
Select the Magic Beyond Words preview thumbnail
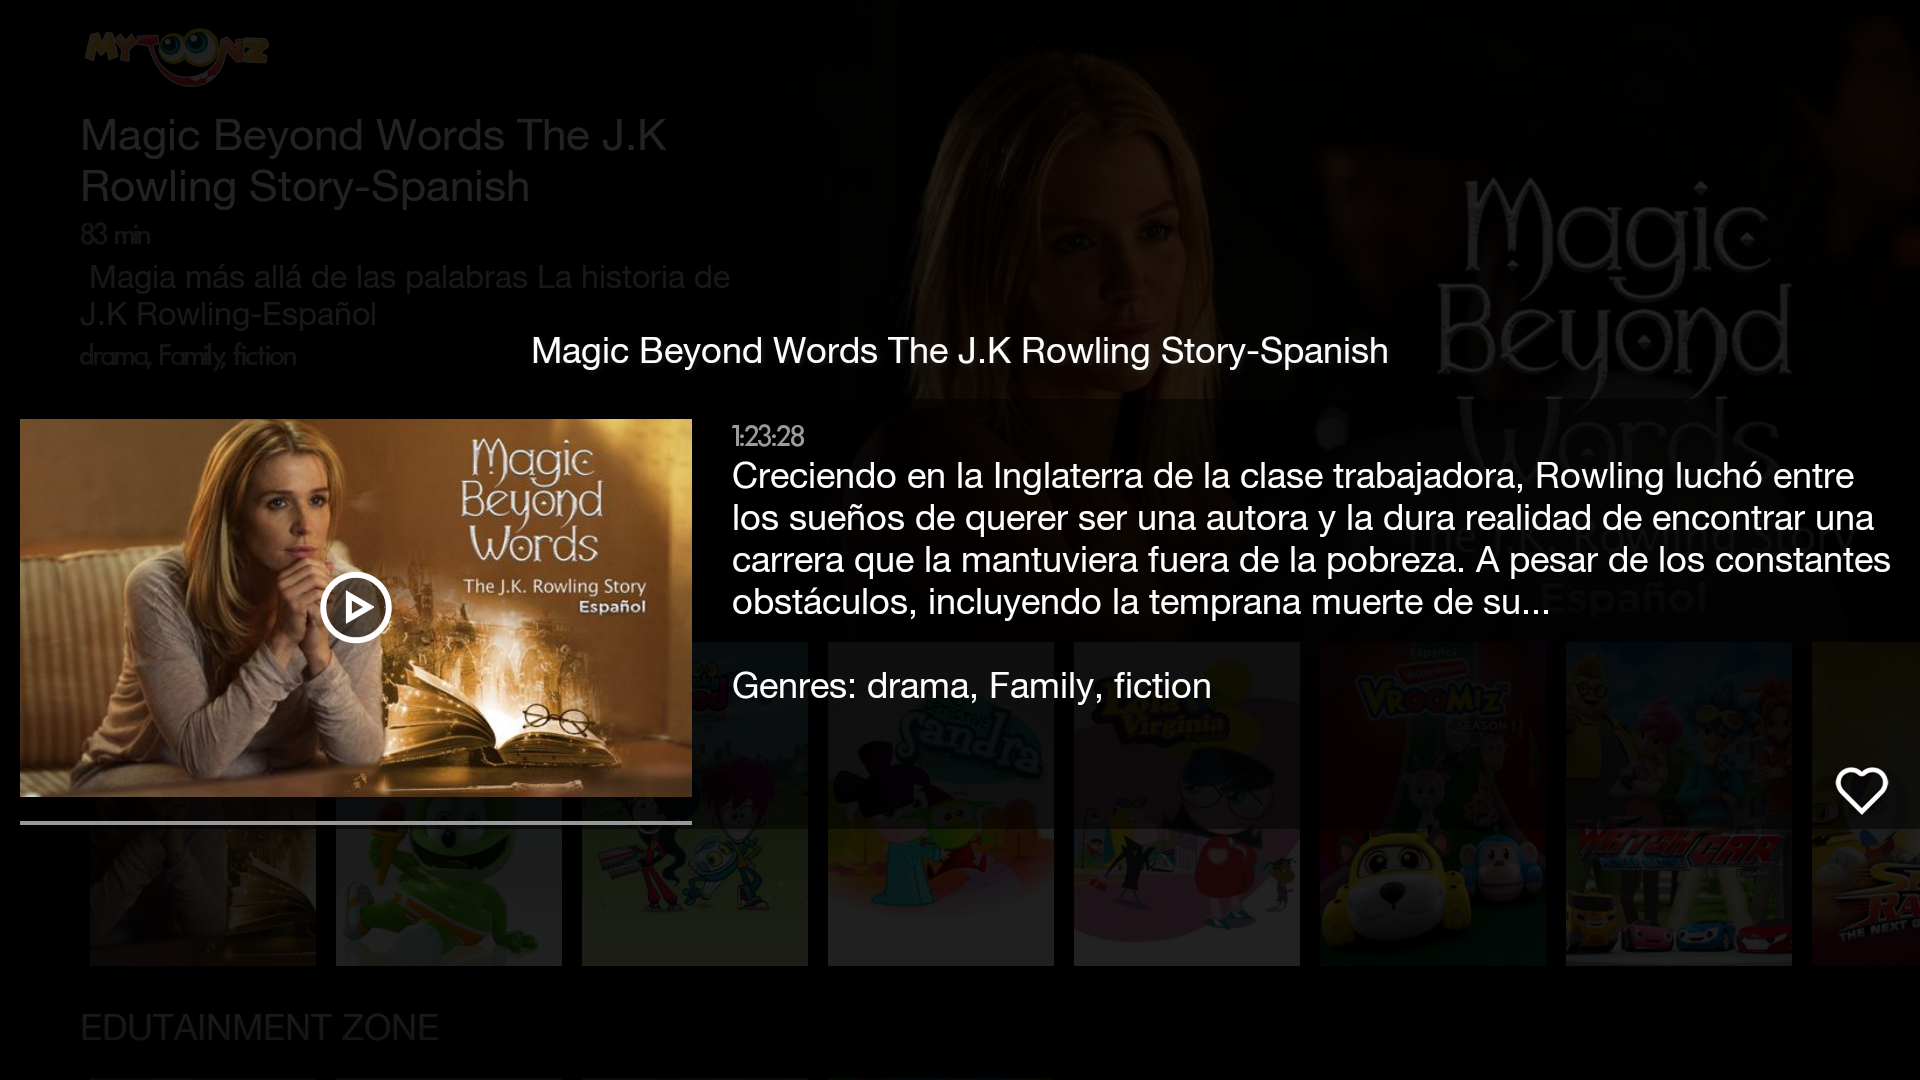[x=355, y=607]
